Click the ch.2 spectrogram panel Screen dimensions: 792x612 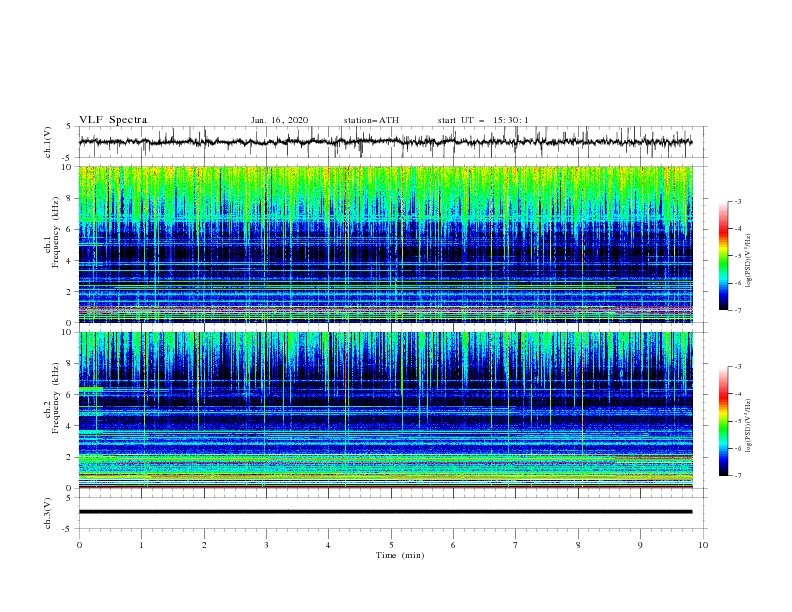pos(386,410)
